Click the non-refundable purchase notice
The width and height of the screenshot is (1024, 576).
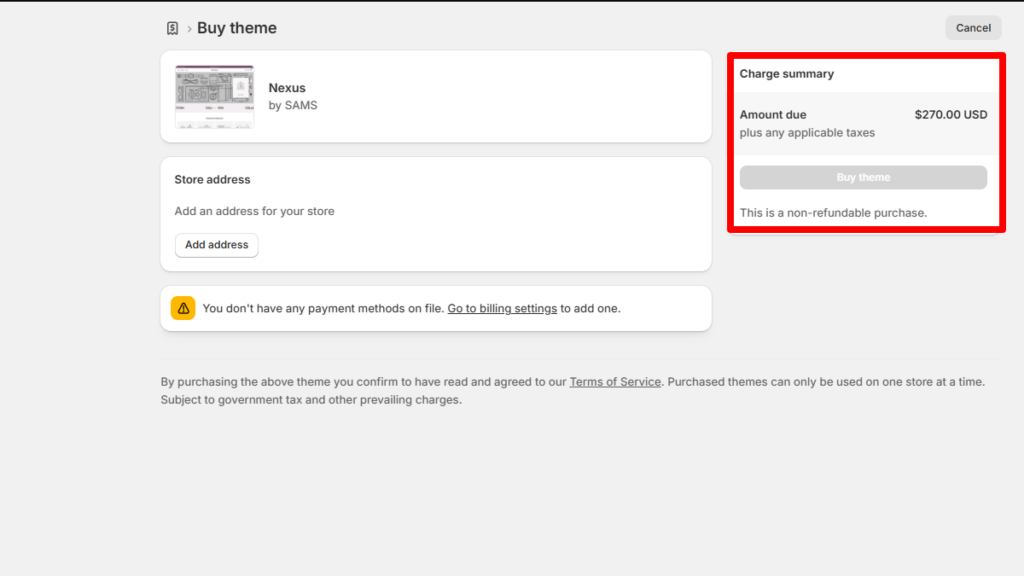(x=833, y=213)
